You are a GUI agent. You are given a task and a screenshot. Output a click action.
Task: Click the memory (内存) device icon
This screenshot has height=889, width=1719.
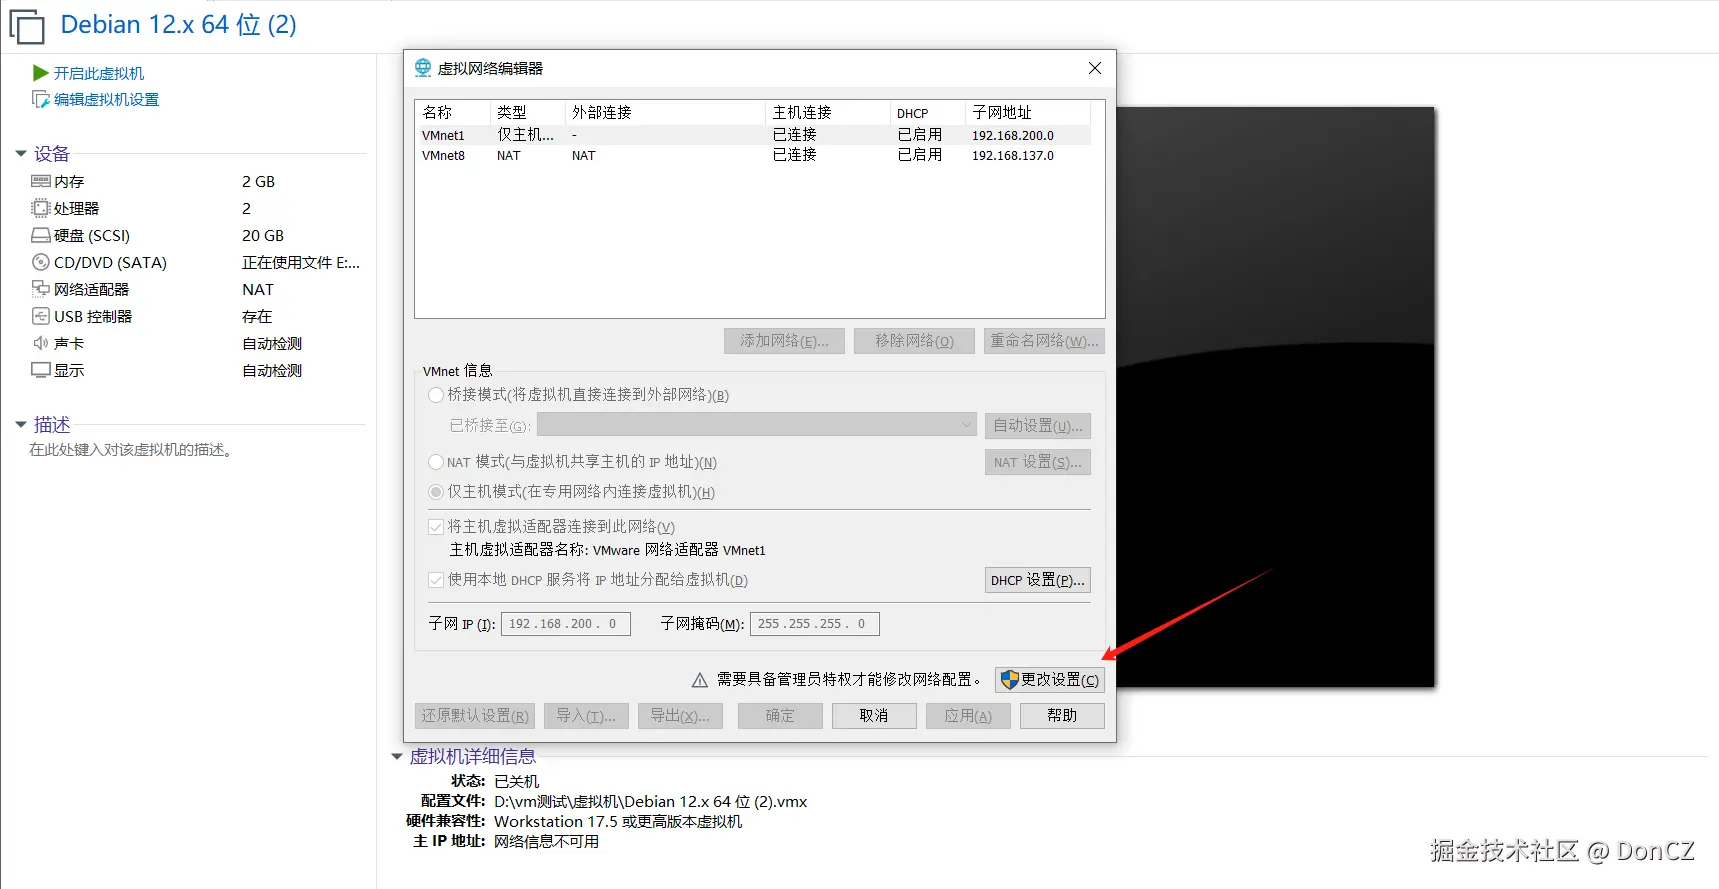[41, 181]
